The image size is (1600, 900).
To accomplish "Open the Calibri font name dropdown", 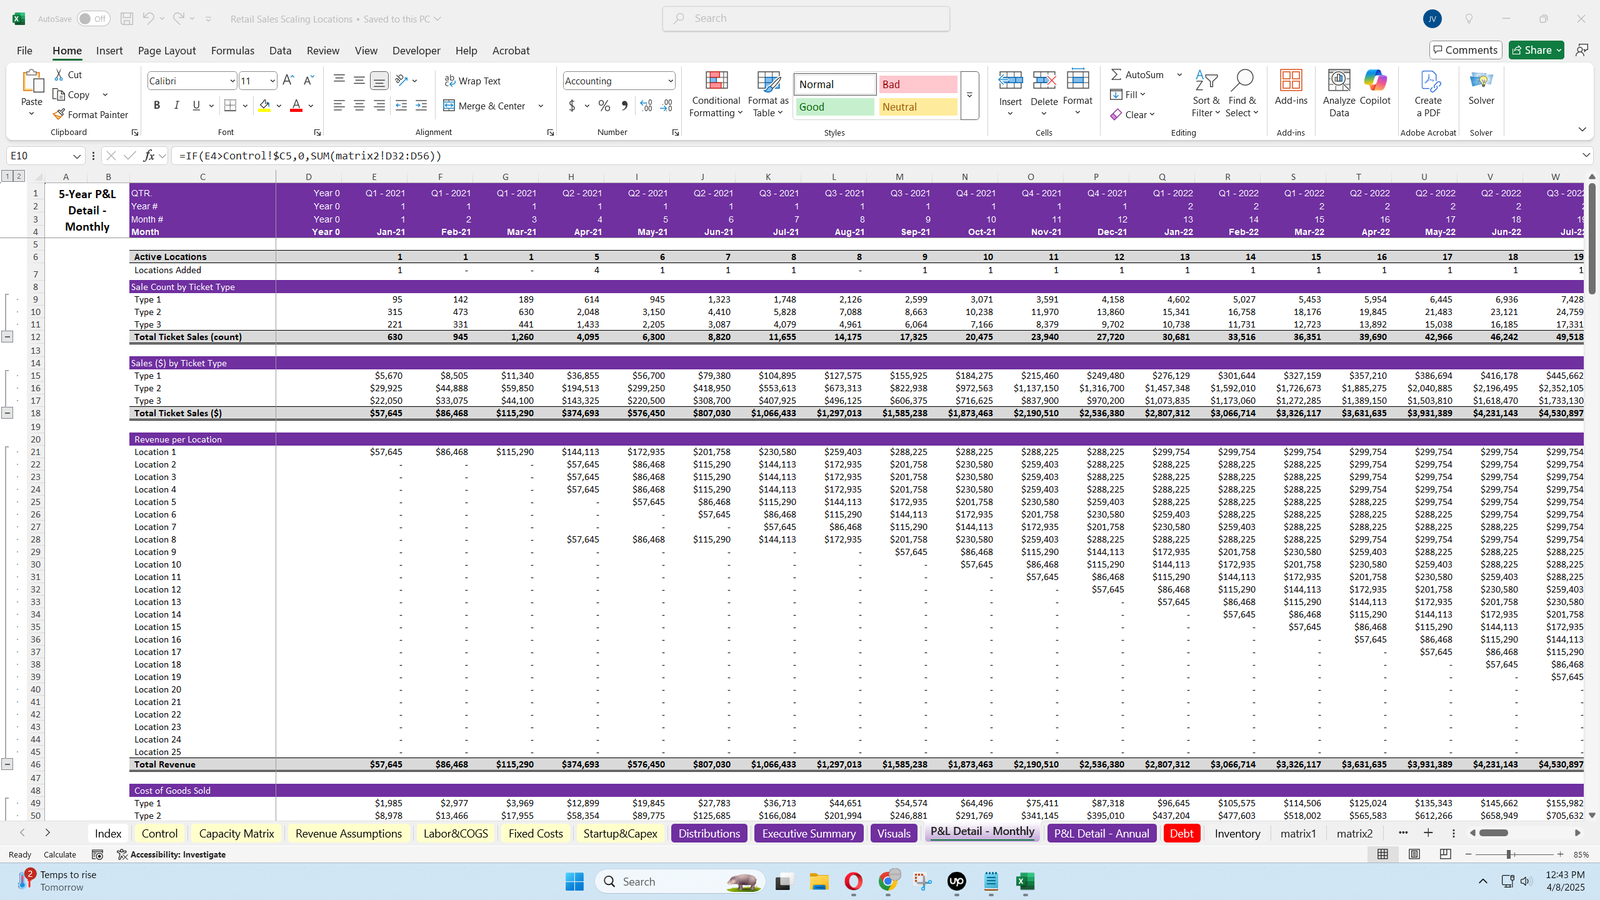I will [x=232, y=81].
